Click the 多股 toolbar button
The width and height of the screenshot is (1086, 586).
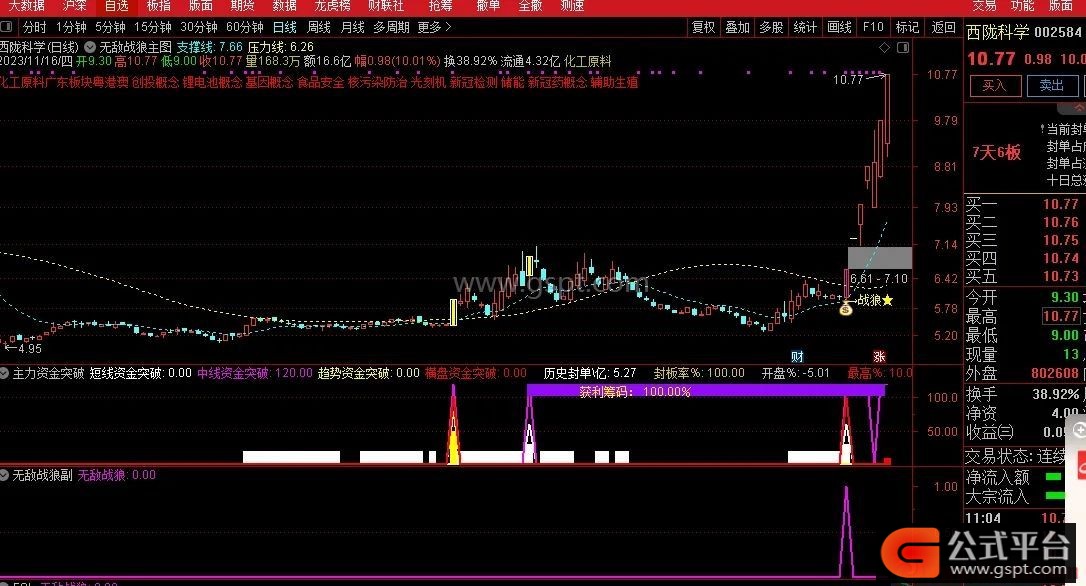click(x=772, y=27)
